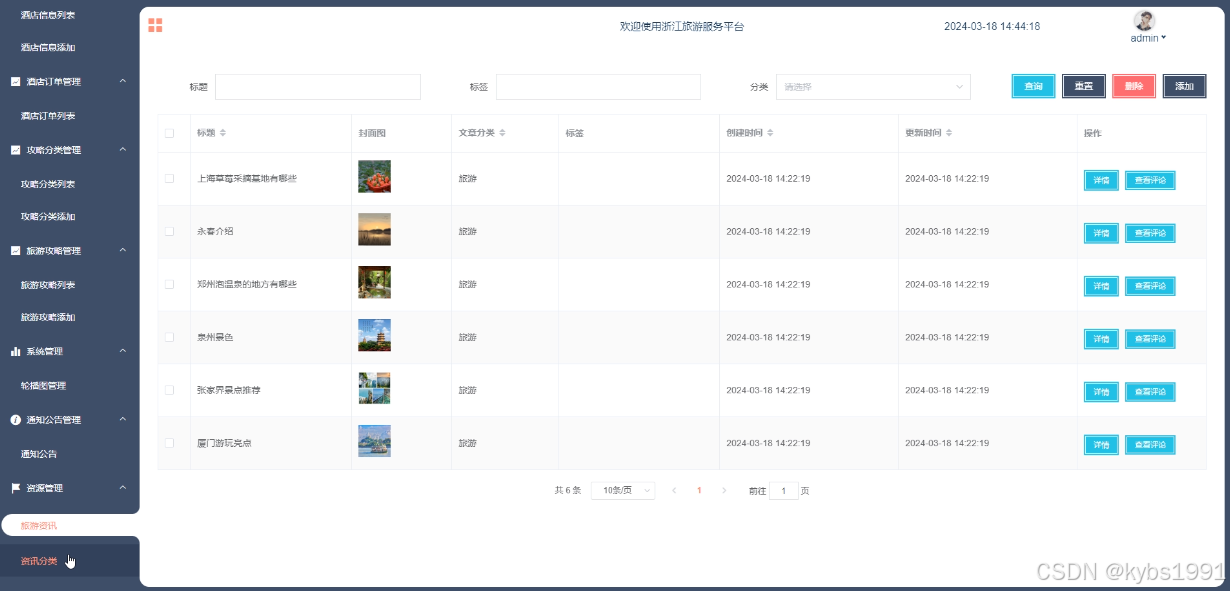Check the 张家界景点推荐 row checkbox
Viewport: 1230px width, 591px height.
coord(169,390)
